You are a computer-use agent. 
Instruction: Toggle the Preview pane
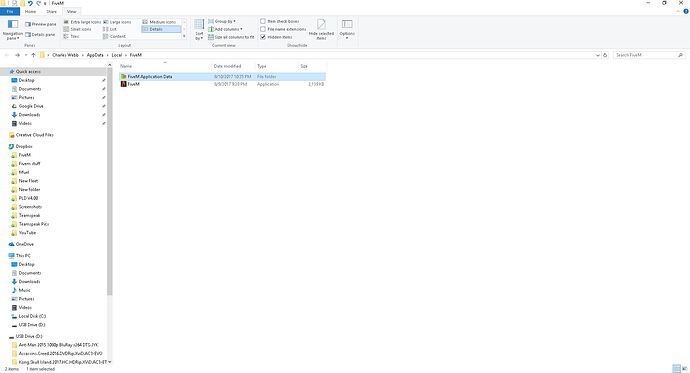pos(41,24)
